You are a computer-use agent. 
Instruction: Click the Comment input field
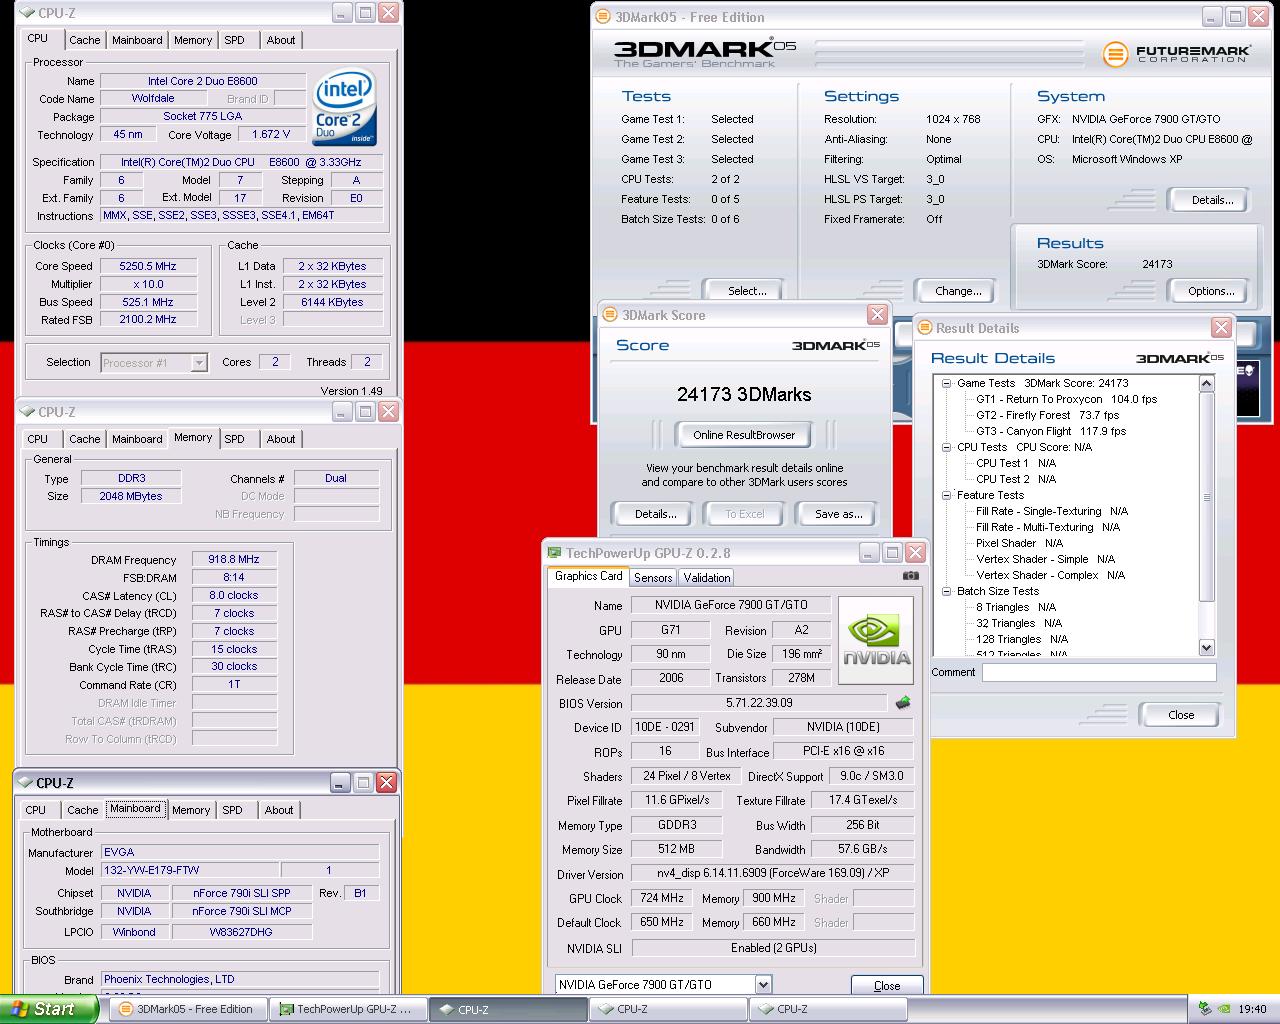pyautogui.click(x=1099, y=672)
